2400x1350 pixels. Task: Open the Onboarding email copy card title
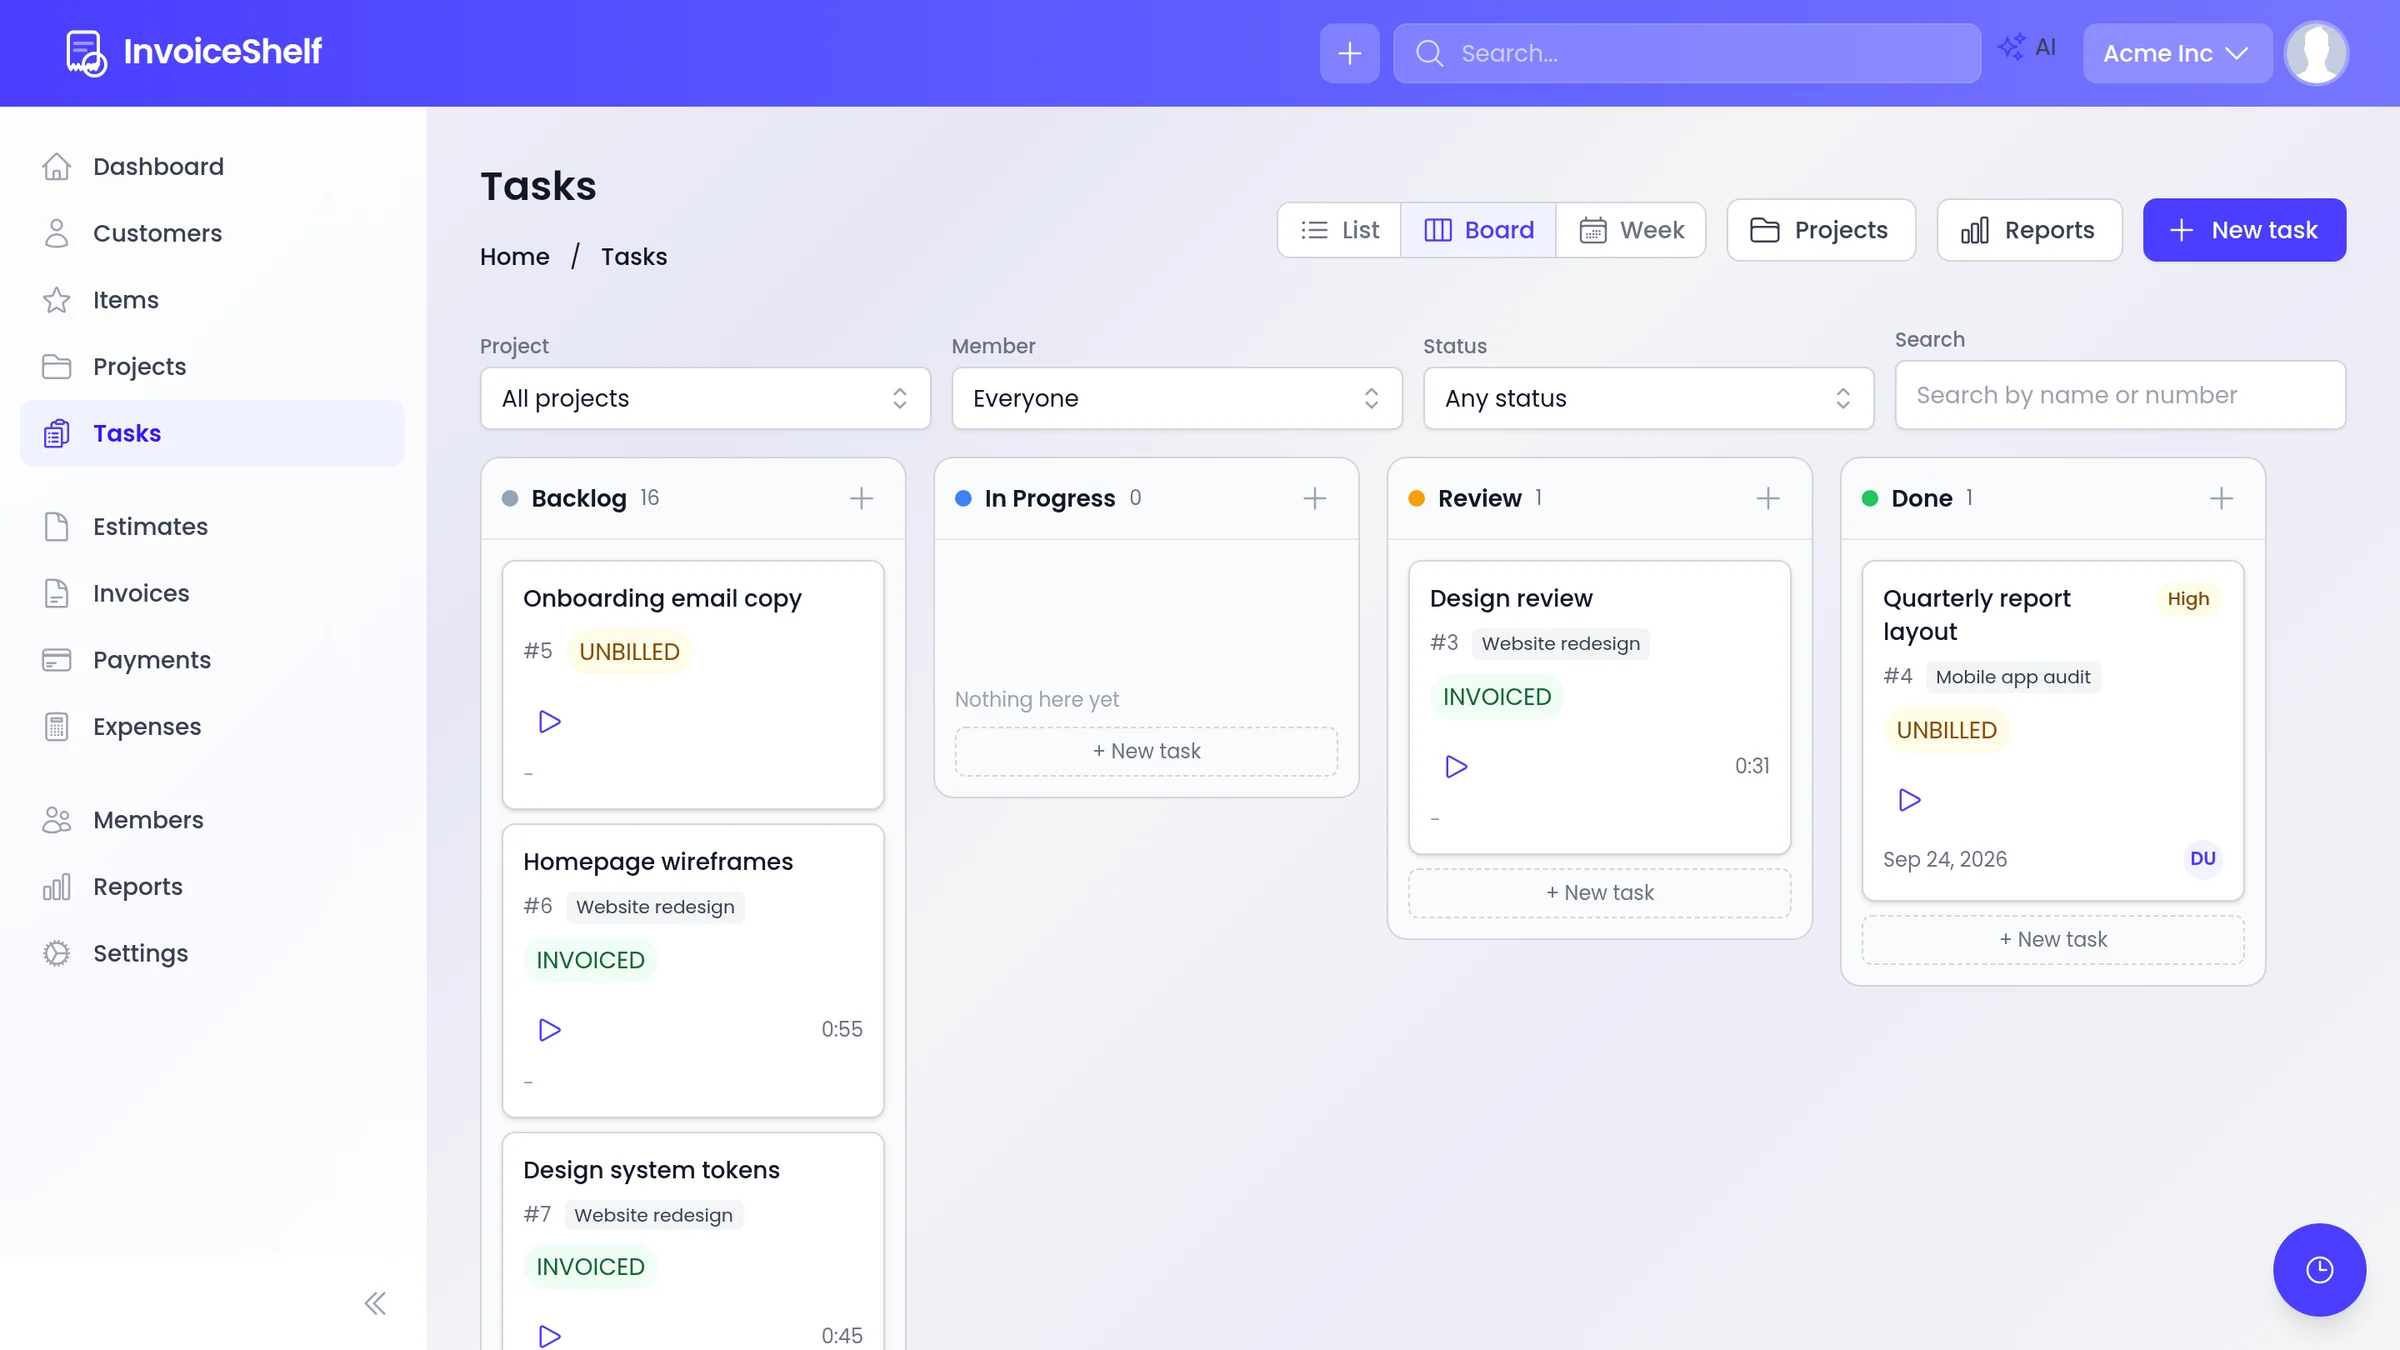point(662,598)
